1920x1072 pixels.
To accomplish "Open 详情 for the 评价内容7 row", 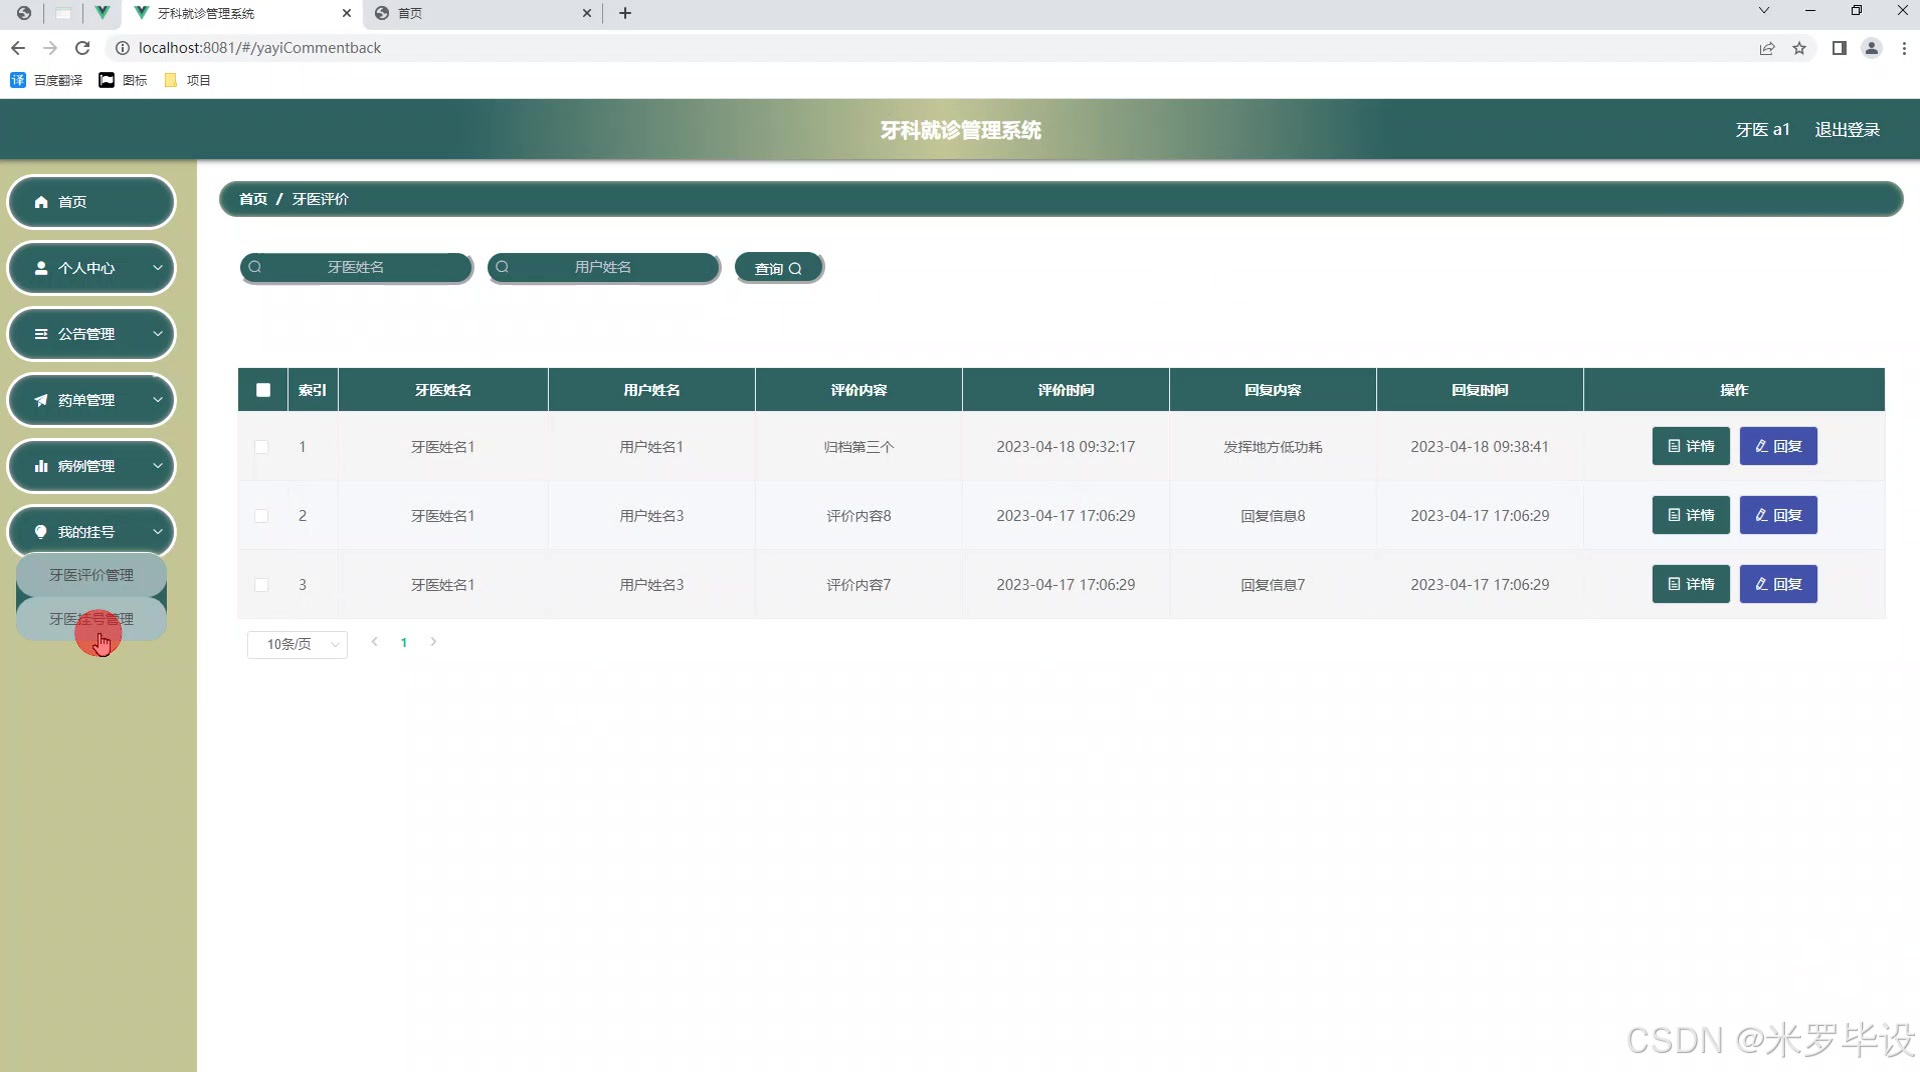I will pyautogui.click(x=1690, y=584).
